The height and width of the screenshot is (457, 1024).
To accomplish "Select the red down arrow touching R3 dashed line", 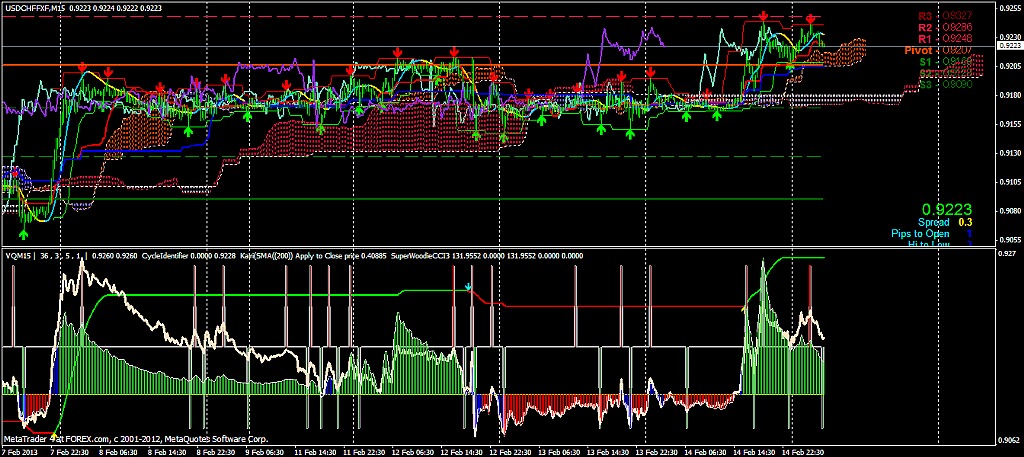I will [764, 17].
